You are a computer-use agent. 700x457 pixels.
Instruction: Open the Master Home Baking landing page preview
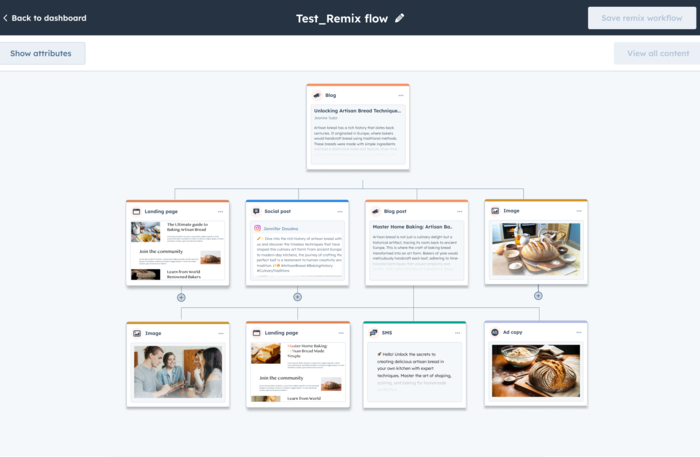298,372
